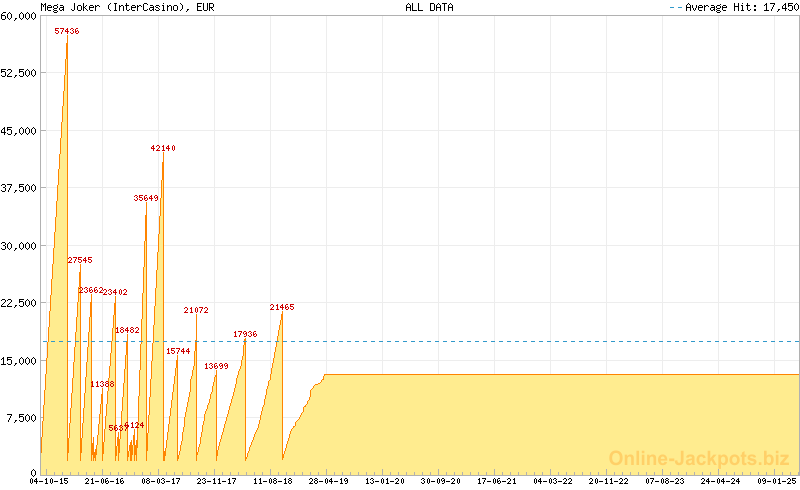Click the Average Hit: 17,450 legend
This screenshot has height=490, width=800.
733,7
